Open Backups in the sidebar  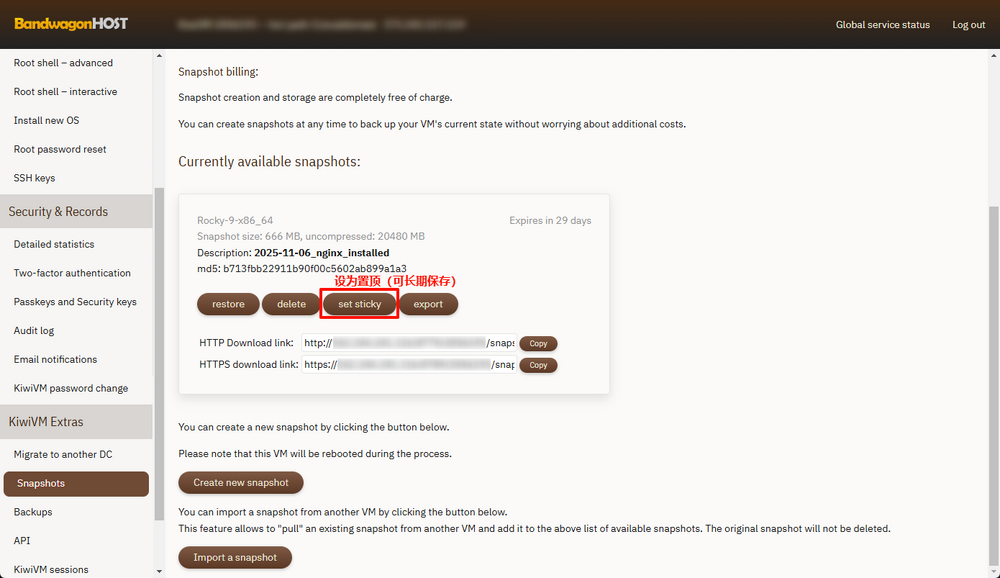[33, 512]
